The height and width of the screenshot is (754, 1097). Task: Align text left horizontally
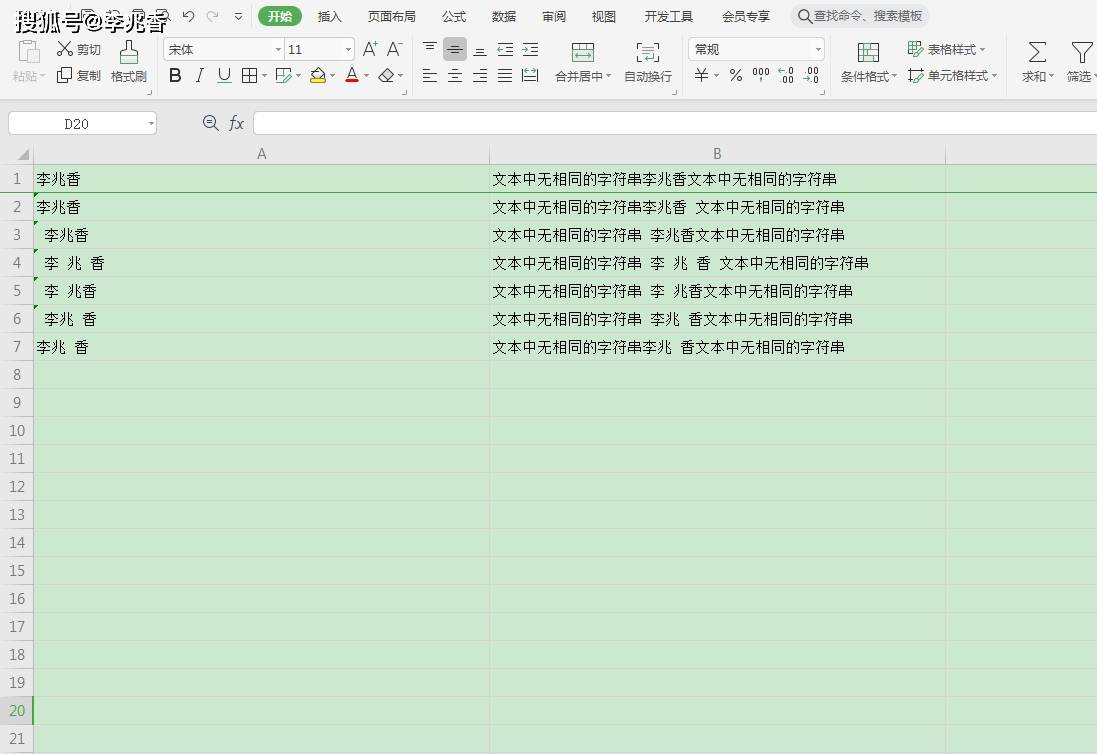coord(430,76)
